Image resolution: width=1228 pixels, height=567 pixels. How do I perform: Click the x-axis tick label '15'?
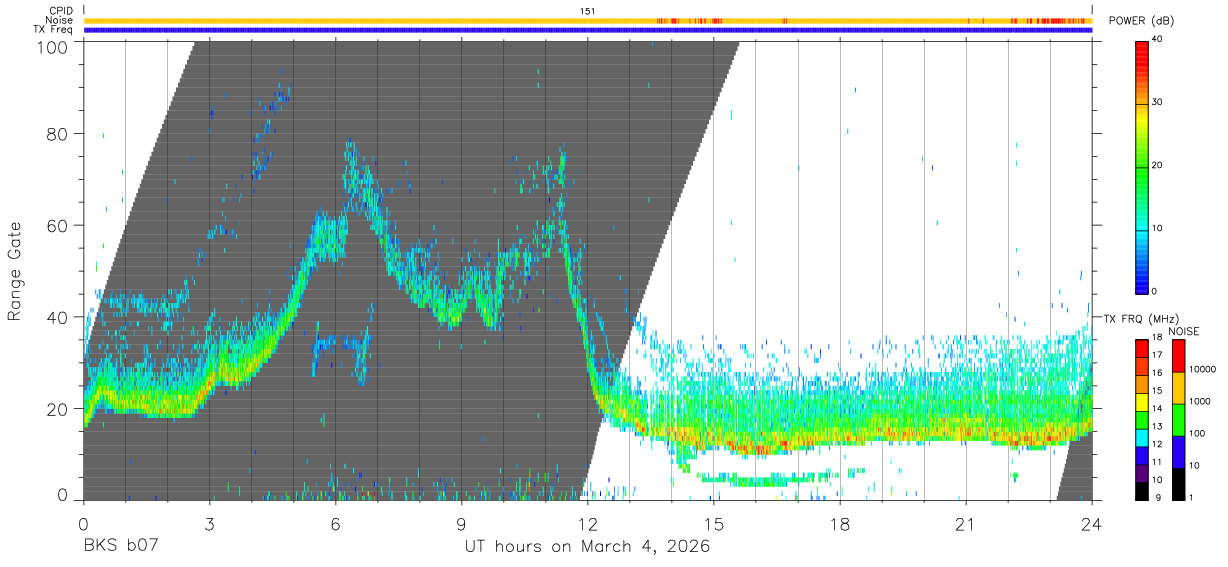tap(714, 524)
